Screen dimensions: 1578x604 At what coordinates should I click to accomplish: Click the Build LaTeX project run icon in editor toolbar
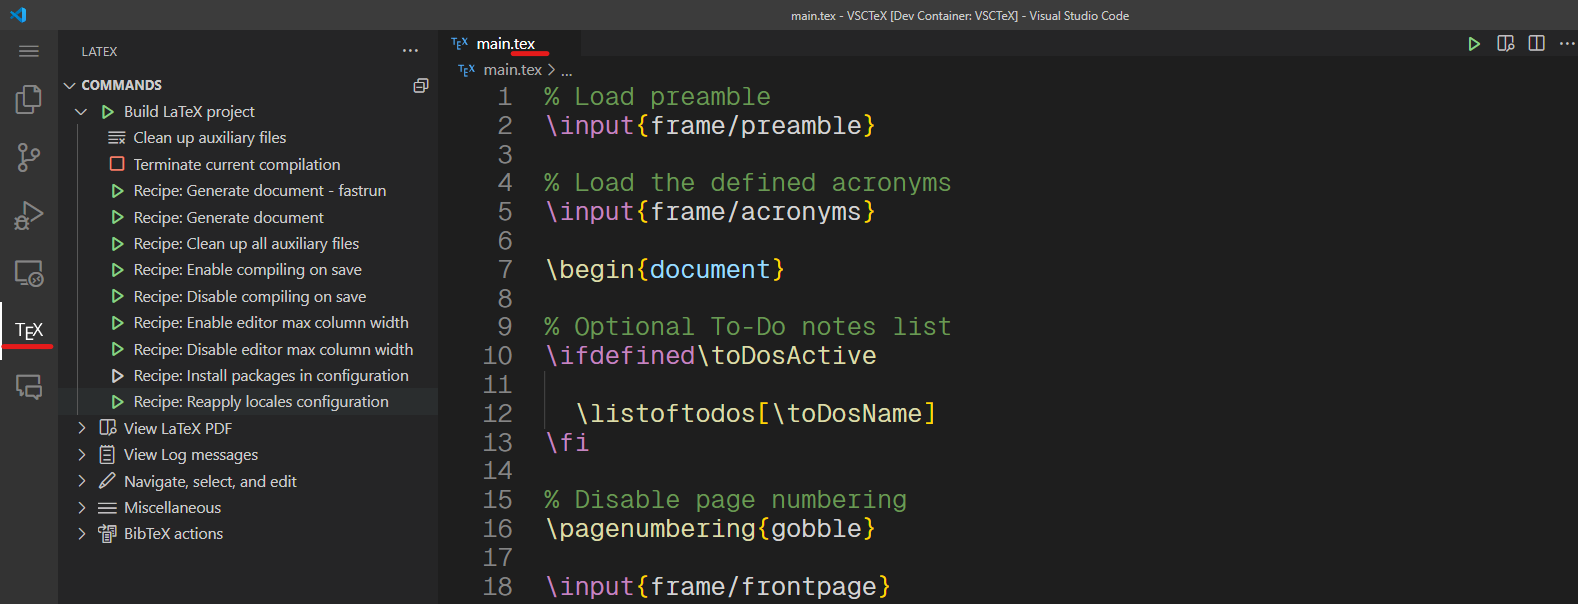click(1474, 43)
